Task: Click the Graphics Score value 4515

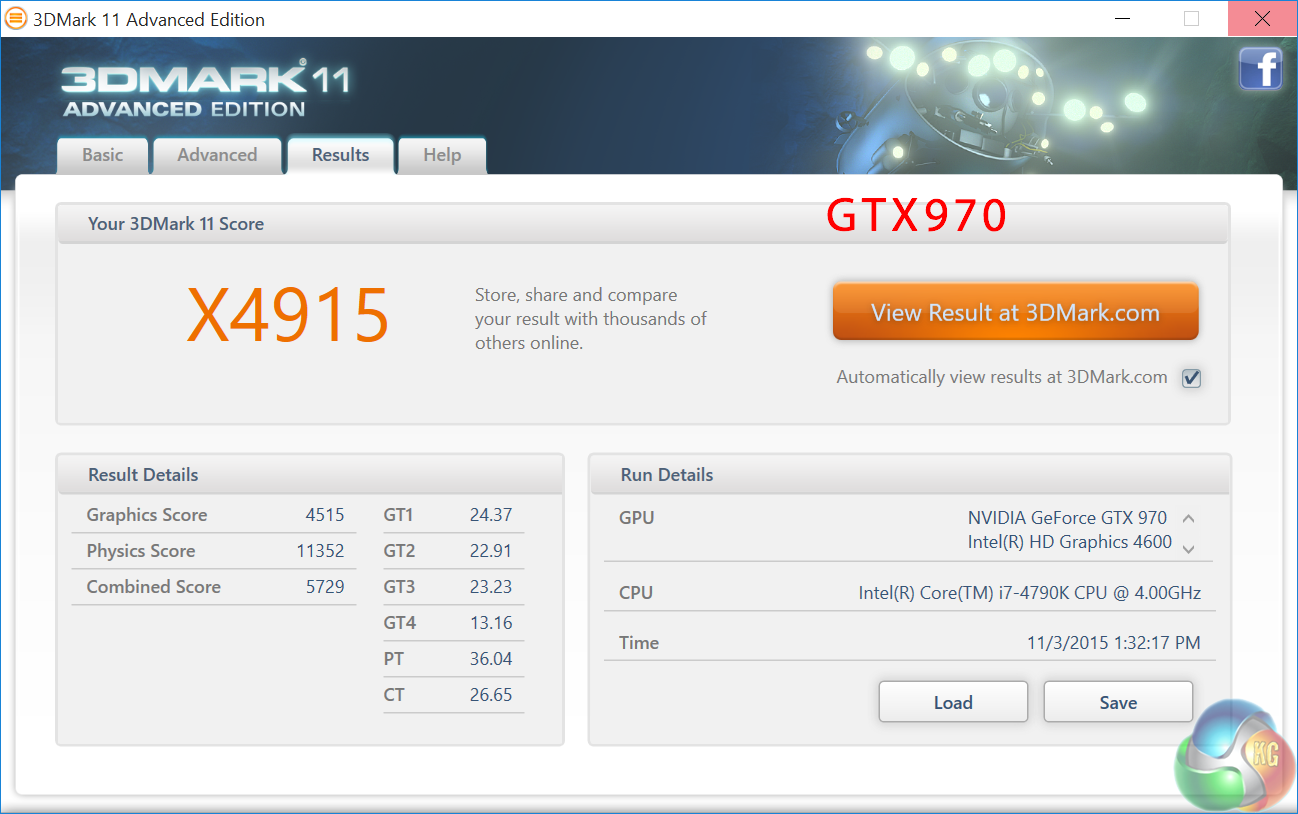Action: 325,515
